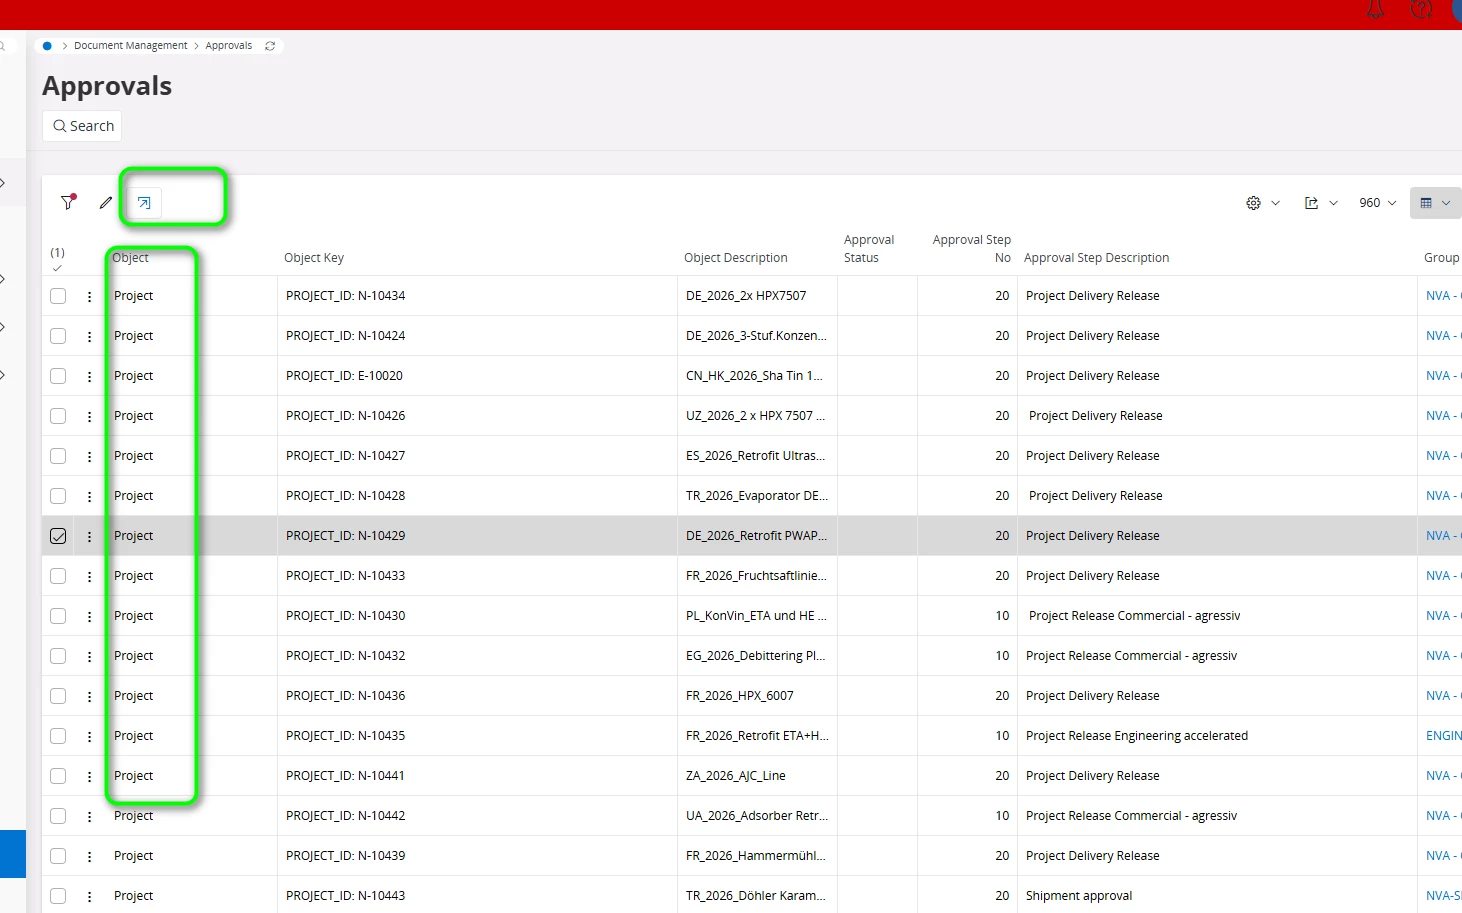Open group link NVA for row N-10434
This screenshot has width=1462, height=913.
pos(1444,296)
